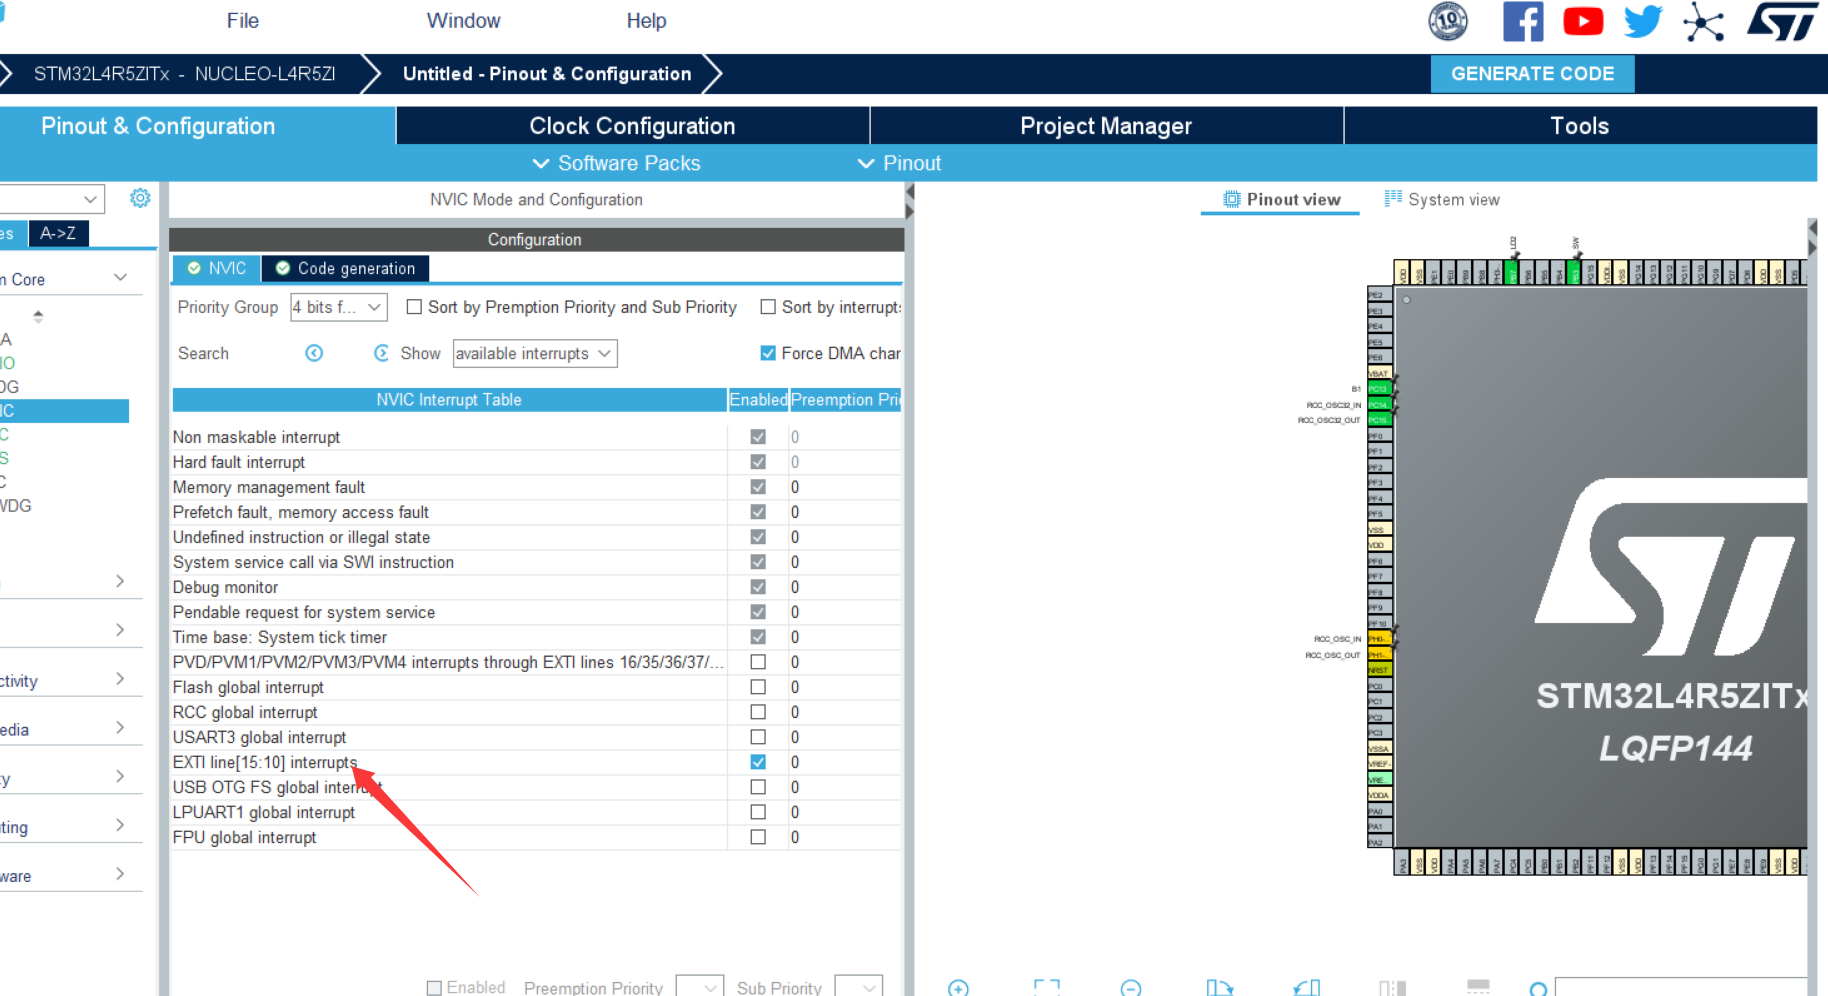Screen dimensions: 1828x996
Task: Open the Help menu
Action: coord(646,21)
